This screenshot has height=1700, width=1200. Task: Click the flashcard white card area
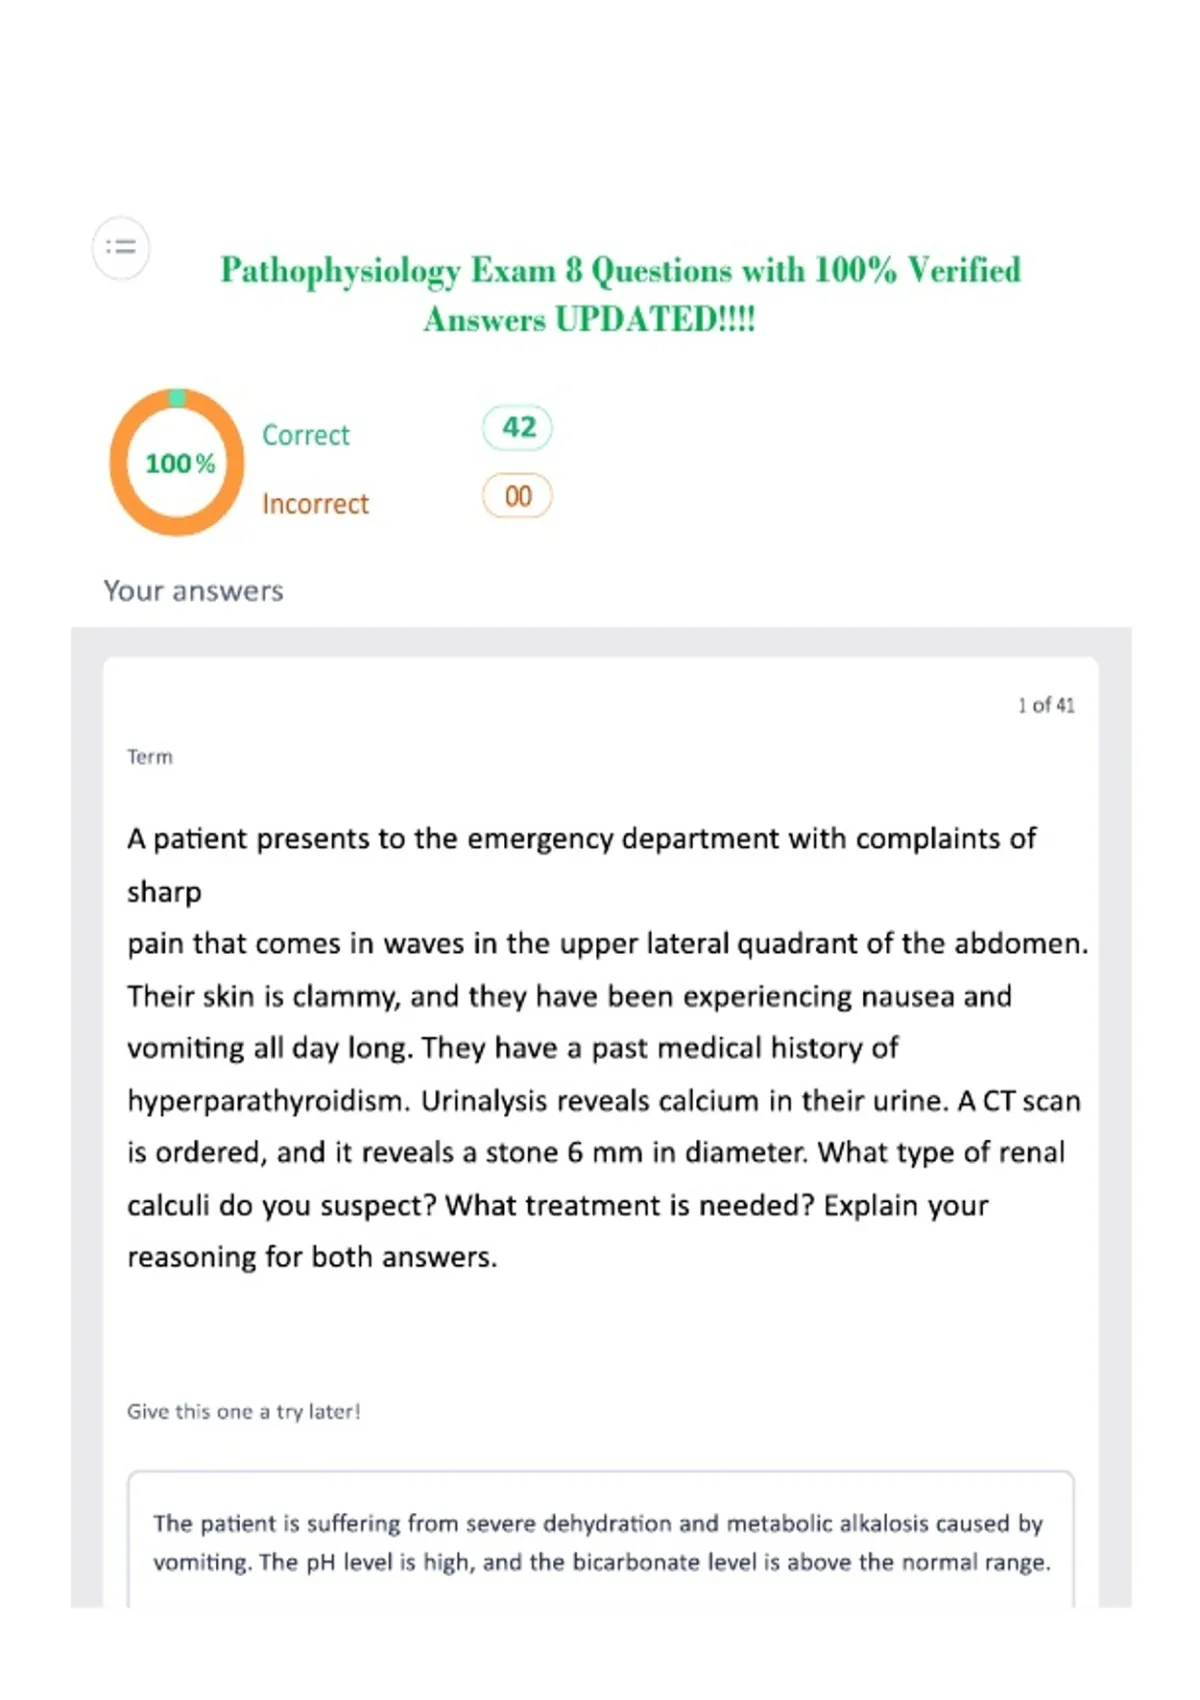pos(601,1131)
